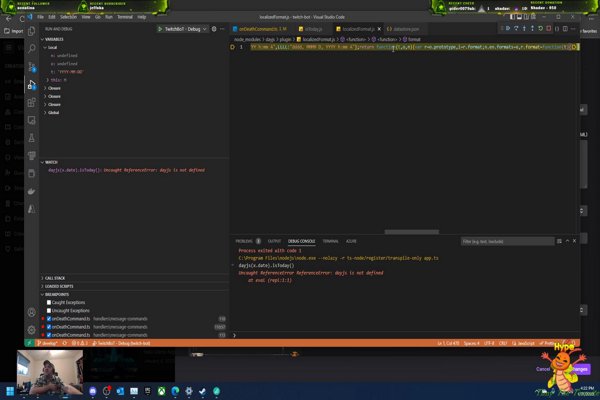Expand the Global scope
This screenshot has height=400, width=600.
point(52,113)
